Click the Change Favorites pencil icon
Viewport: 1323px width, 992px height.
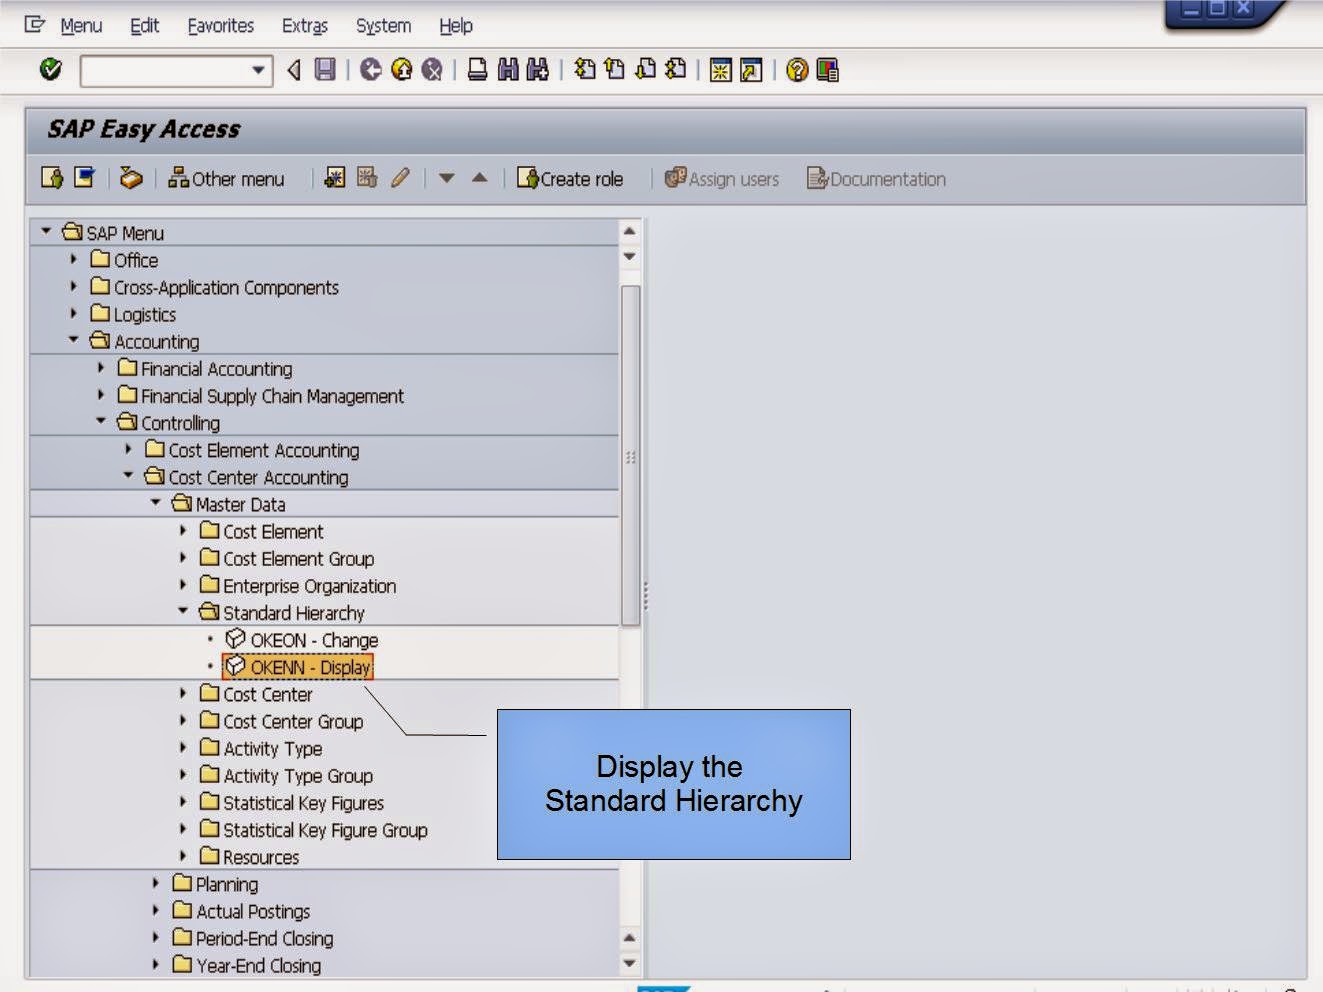(x=400, y=178)
